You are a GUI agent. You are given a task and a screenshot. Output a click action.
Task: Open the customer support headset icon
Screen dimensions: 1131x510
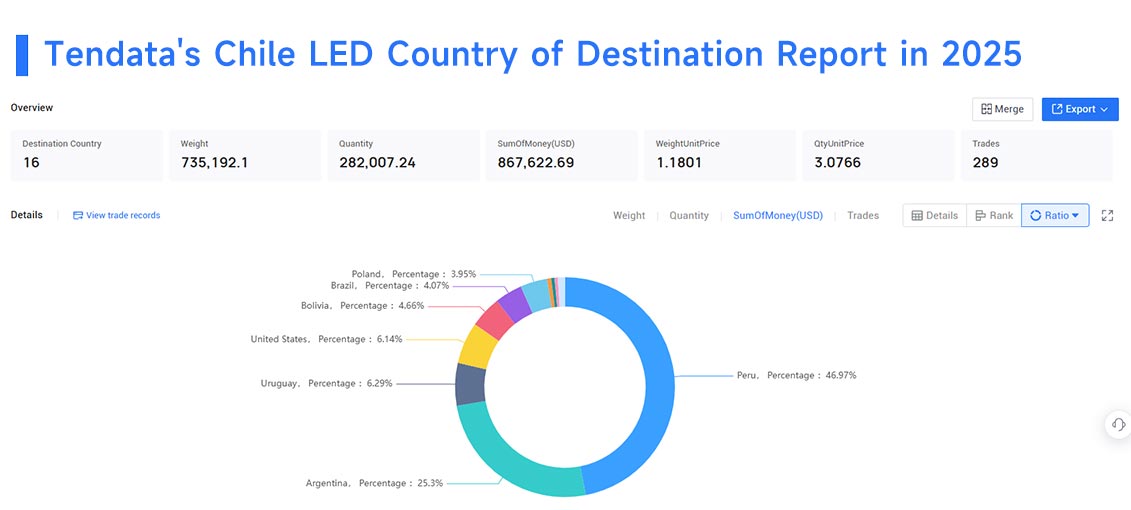tap(1119, 424)
